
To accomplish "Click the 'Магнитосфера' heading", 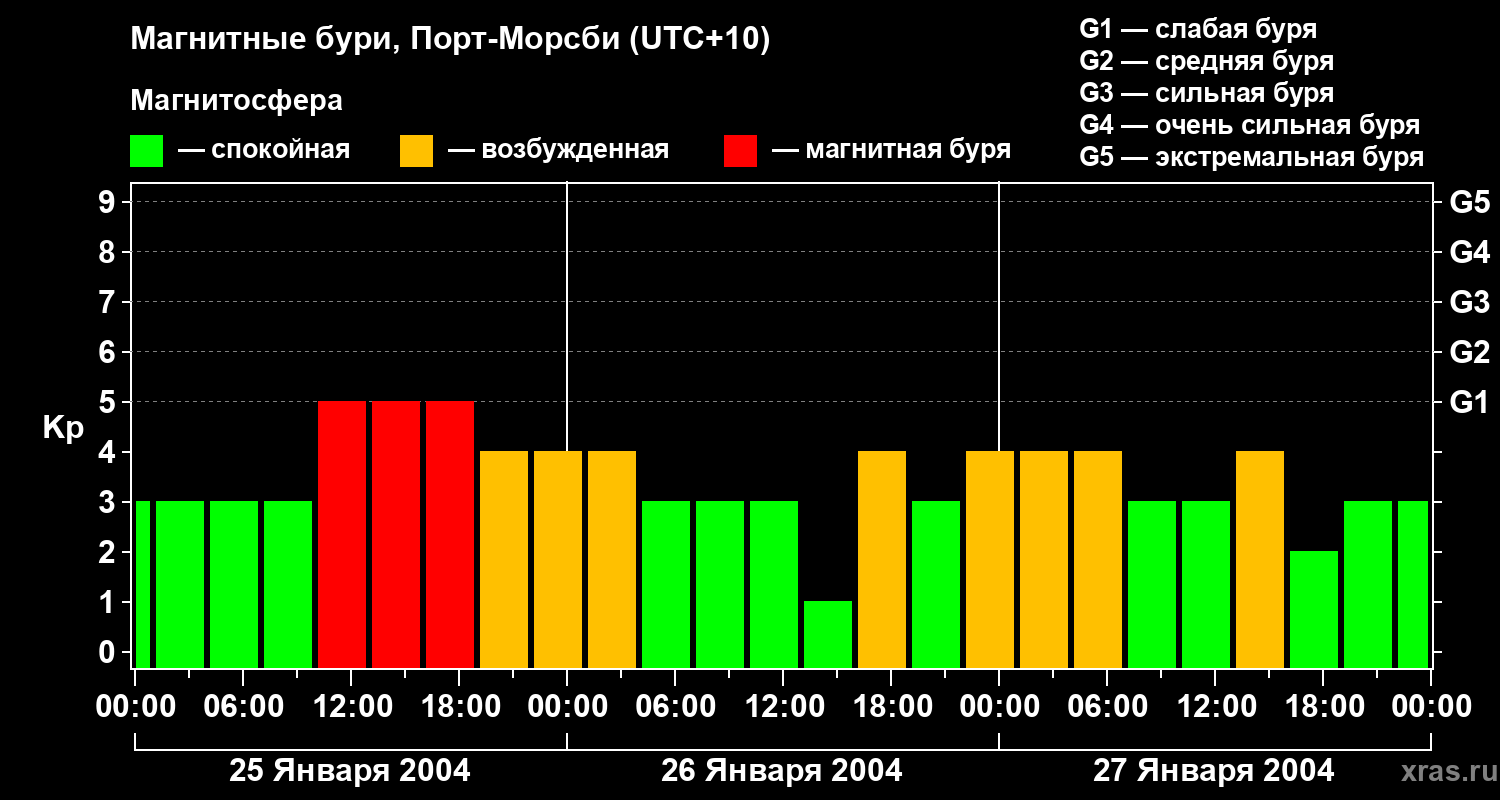I will point(236,101).
